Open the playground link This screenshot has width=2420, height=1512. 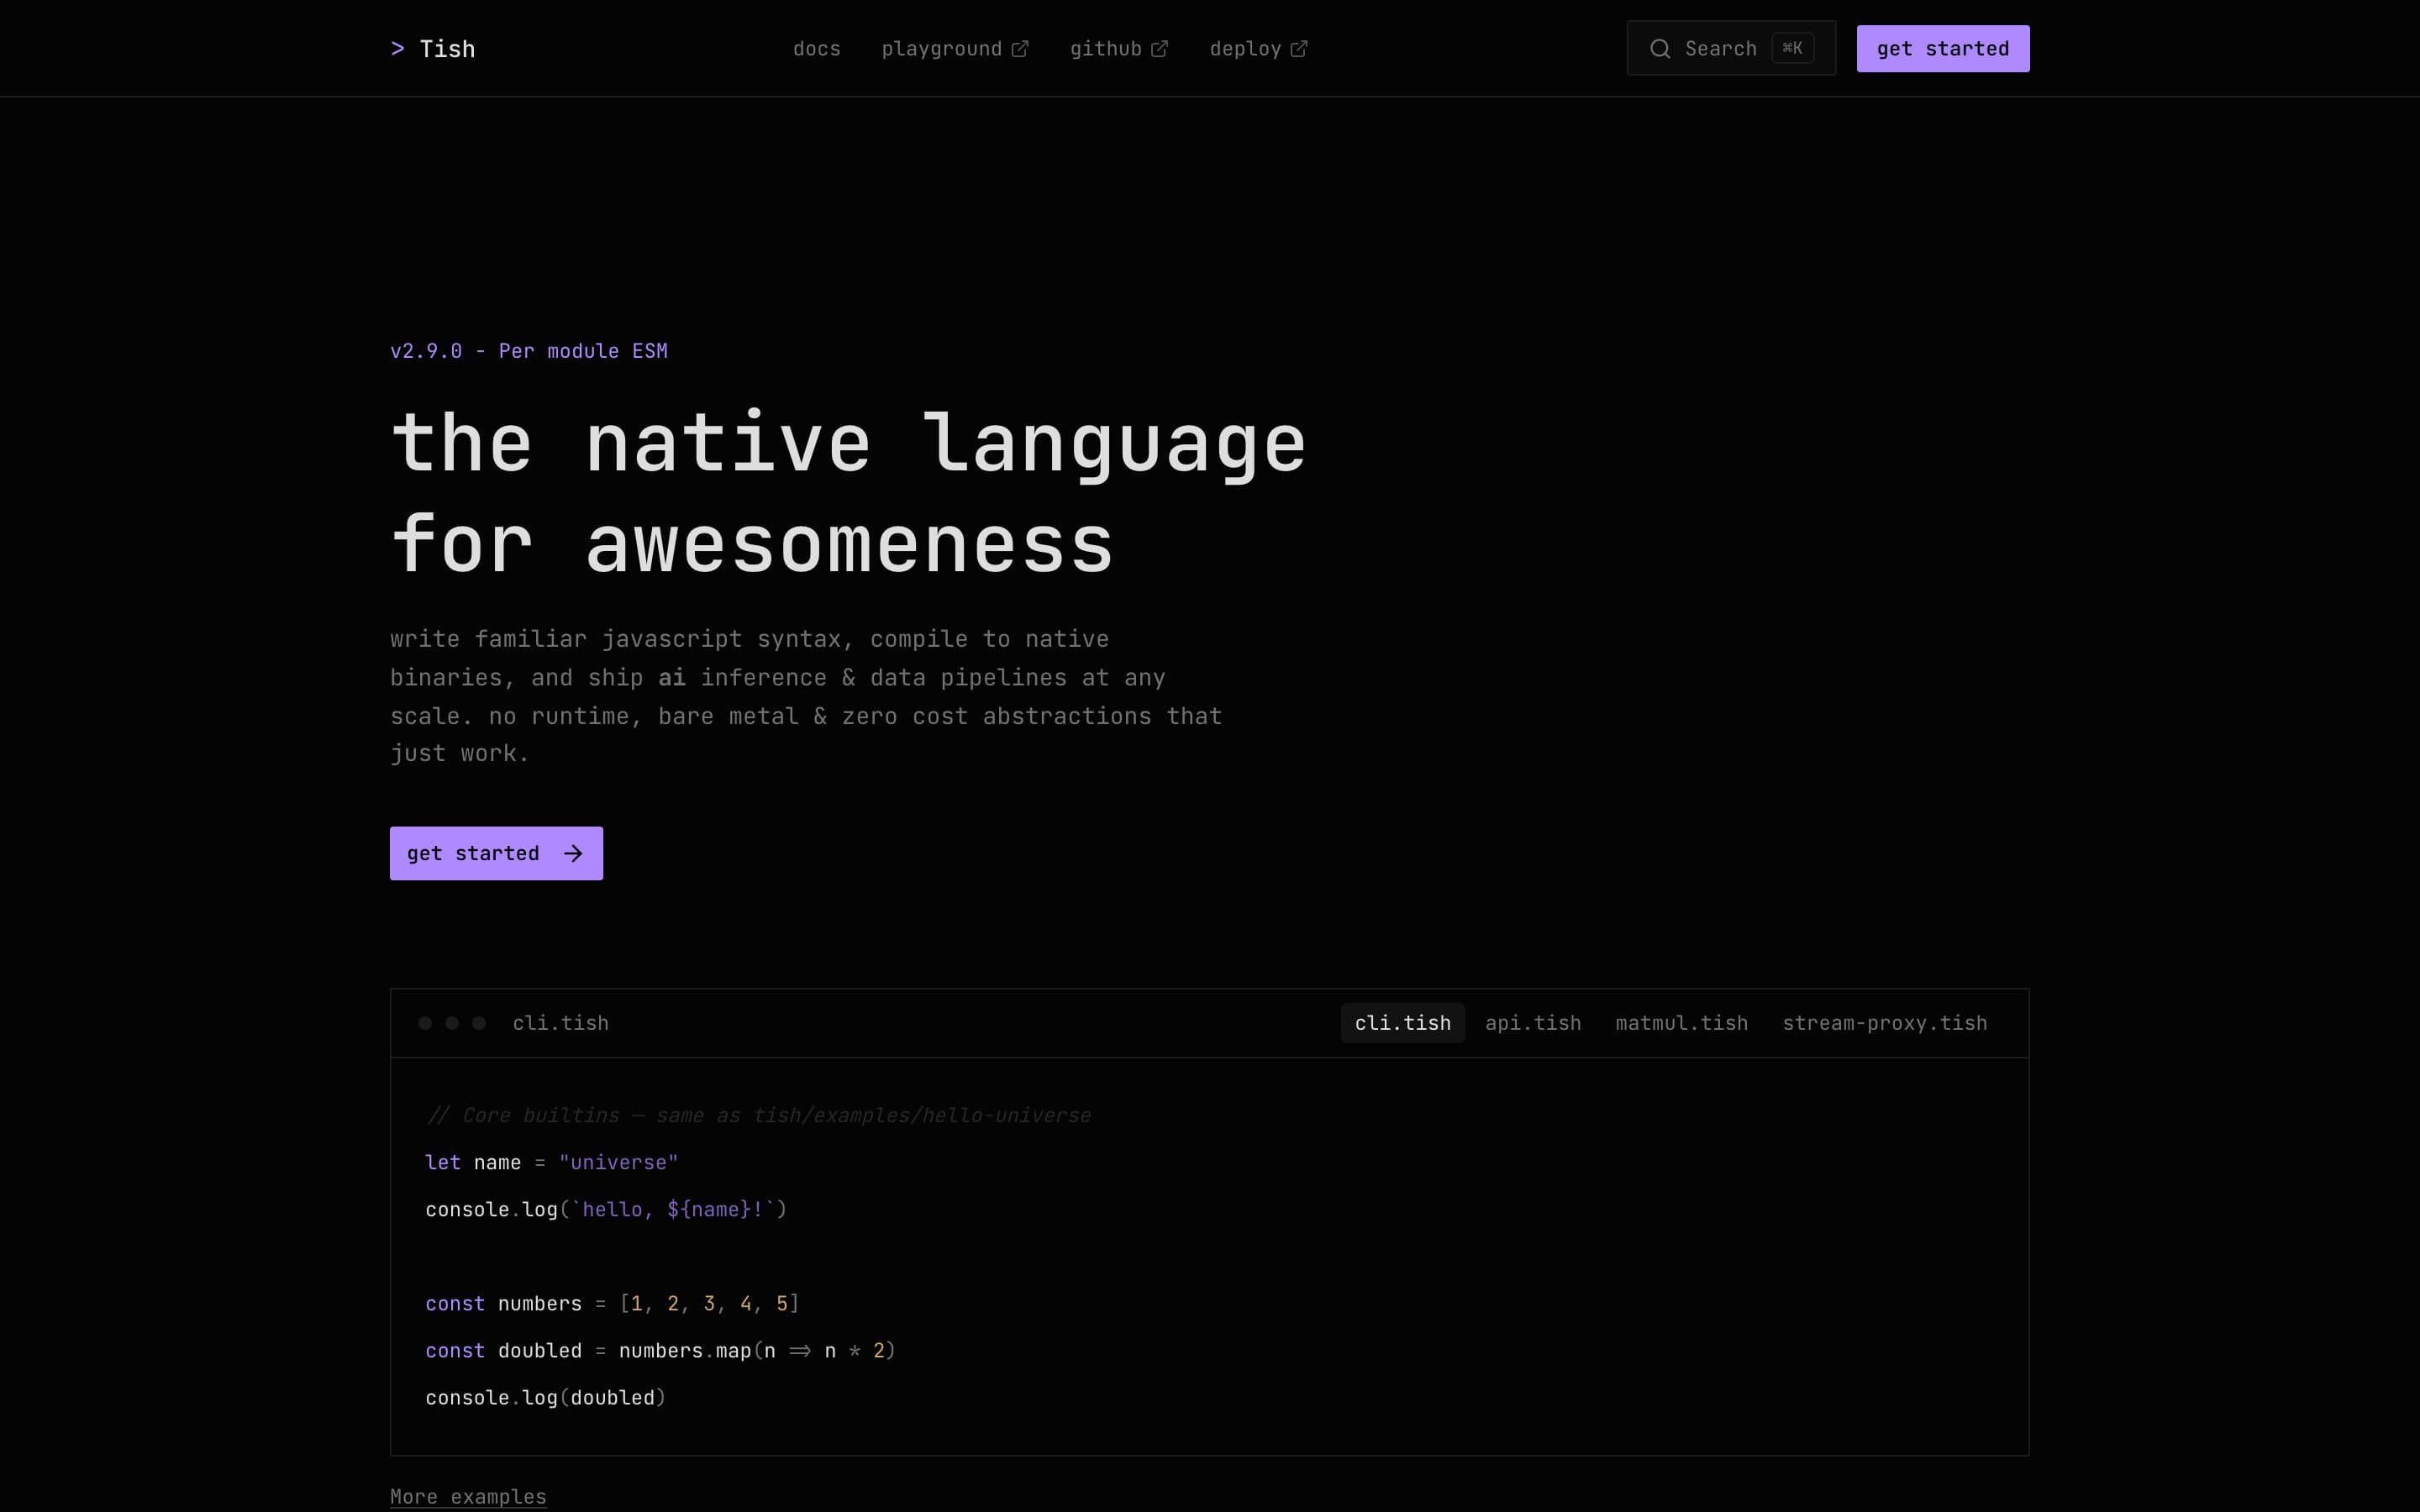(954, 49)
